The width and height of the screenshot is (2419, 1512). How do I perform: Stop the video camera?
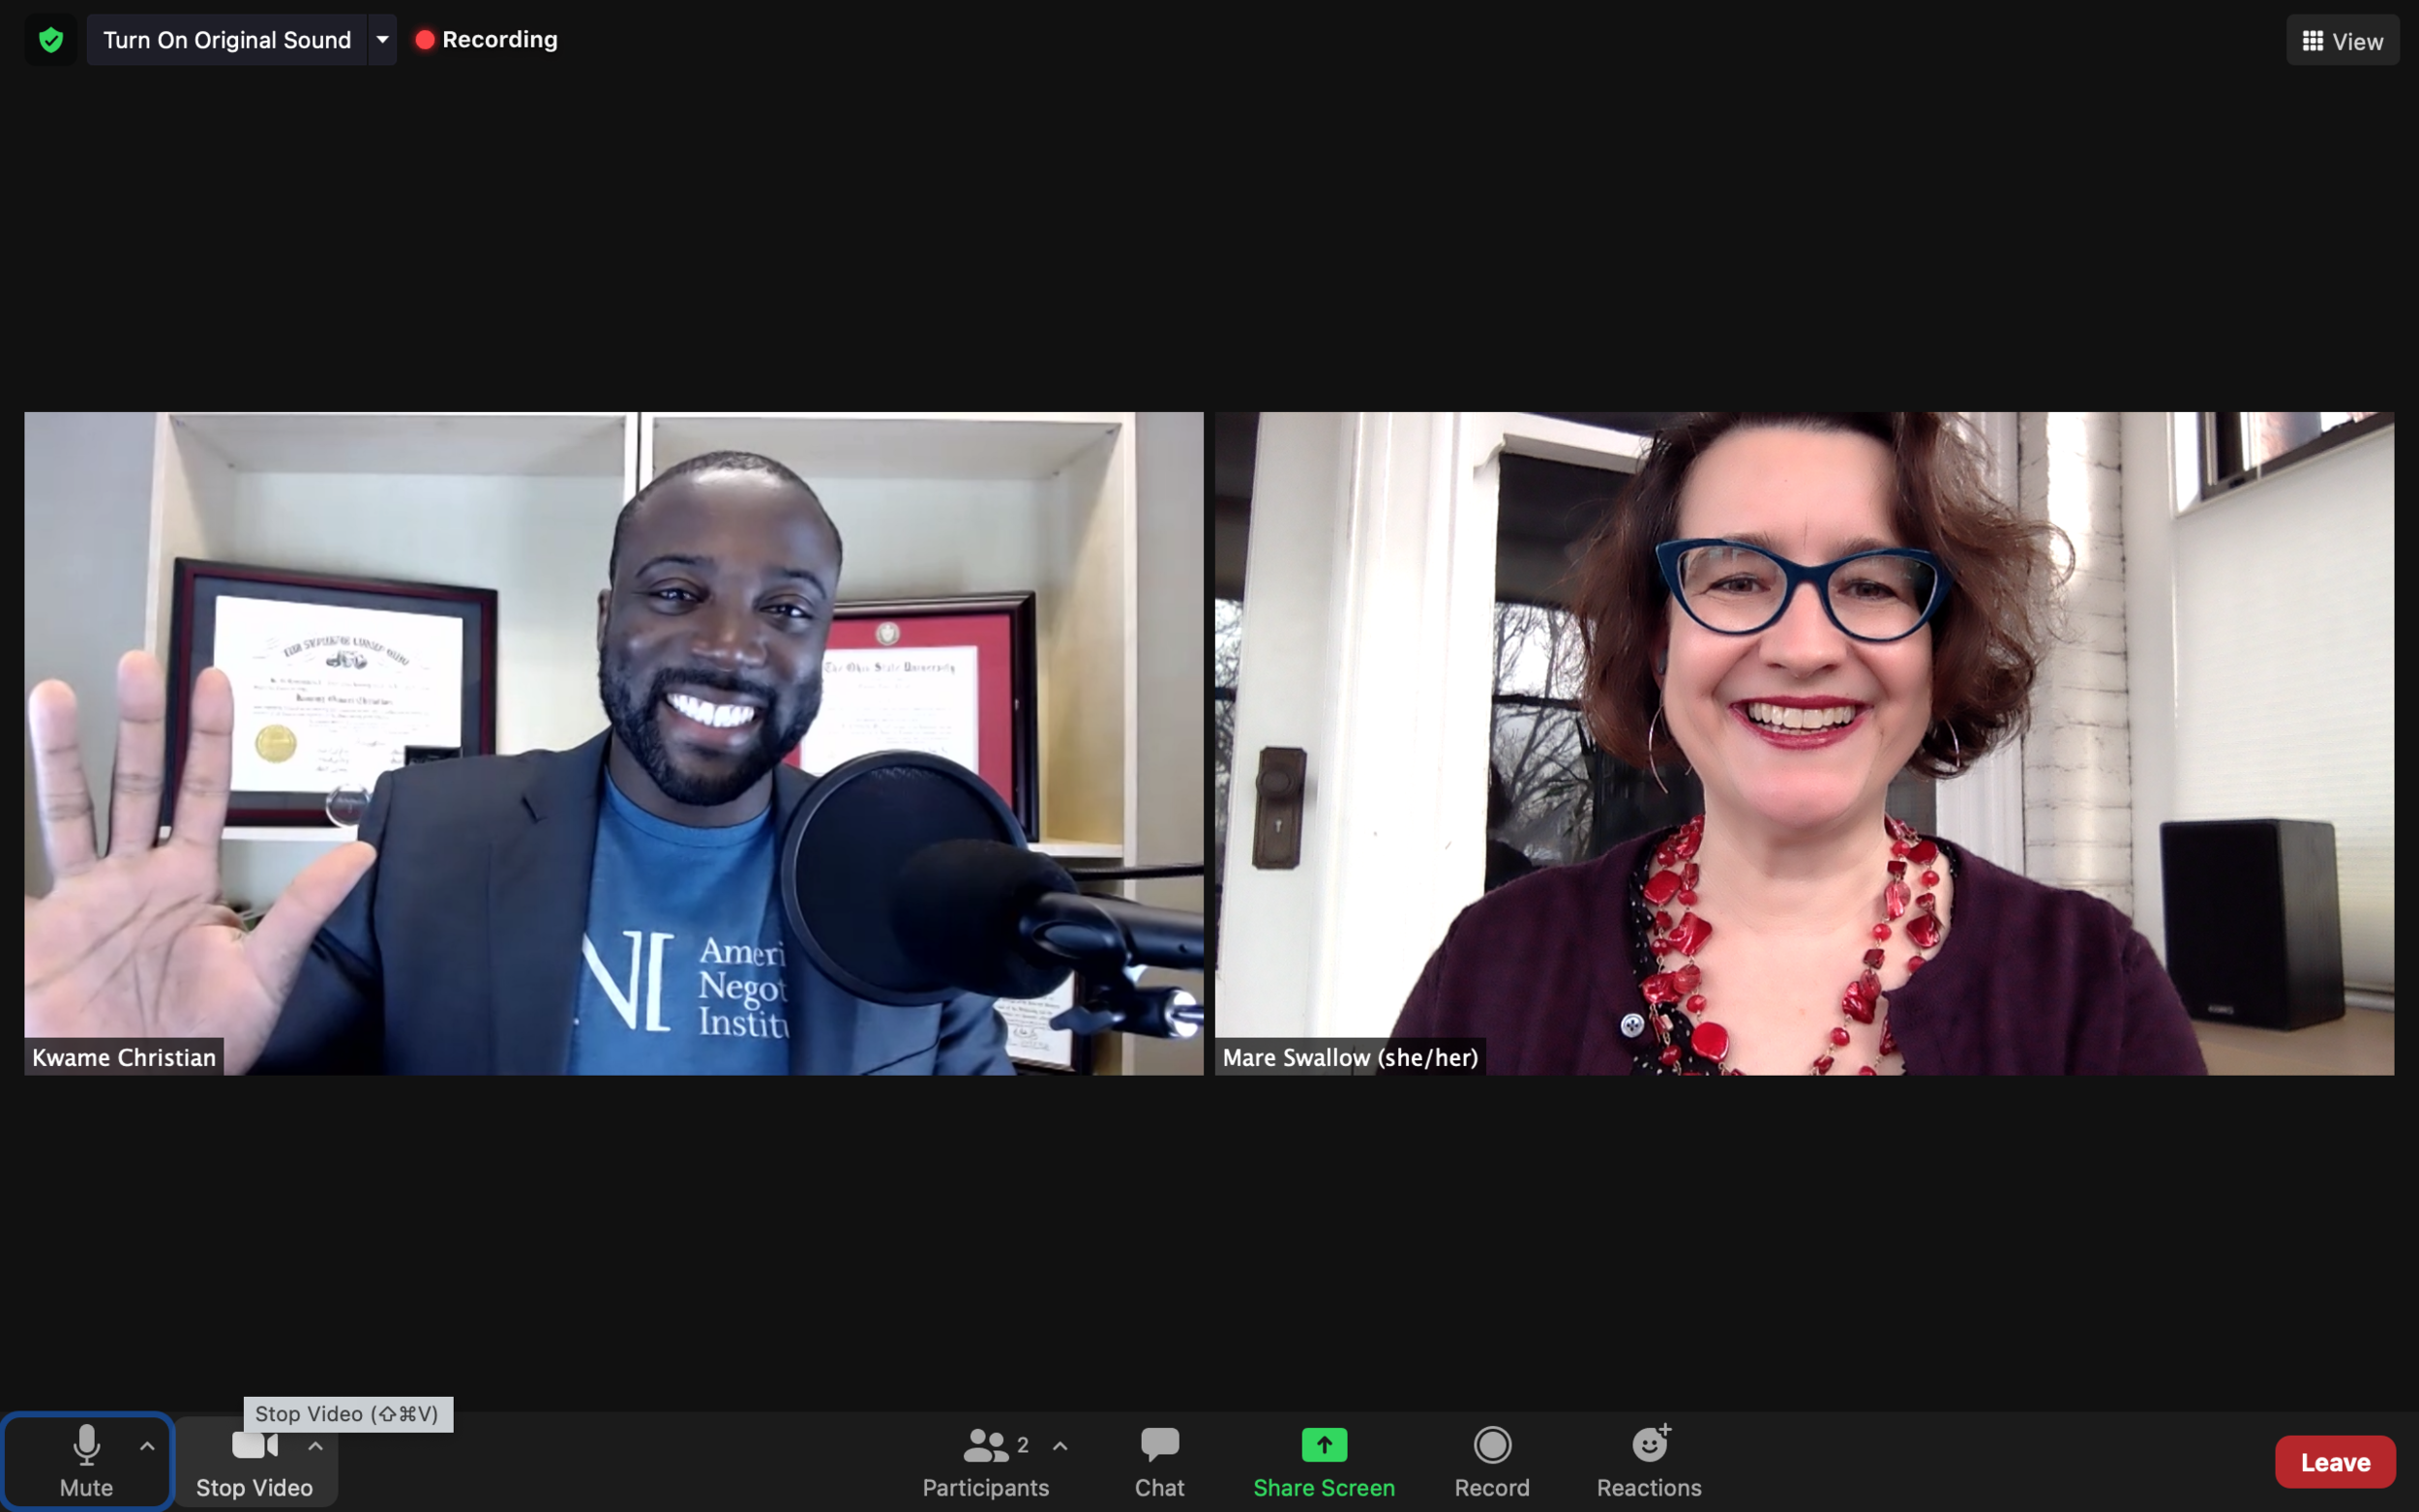pyautogui.click(x=254, y=1461)
